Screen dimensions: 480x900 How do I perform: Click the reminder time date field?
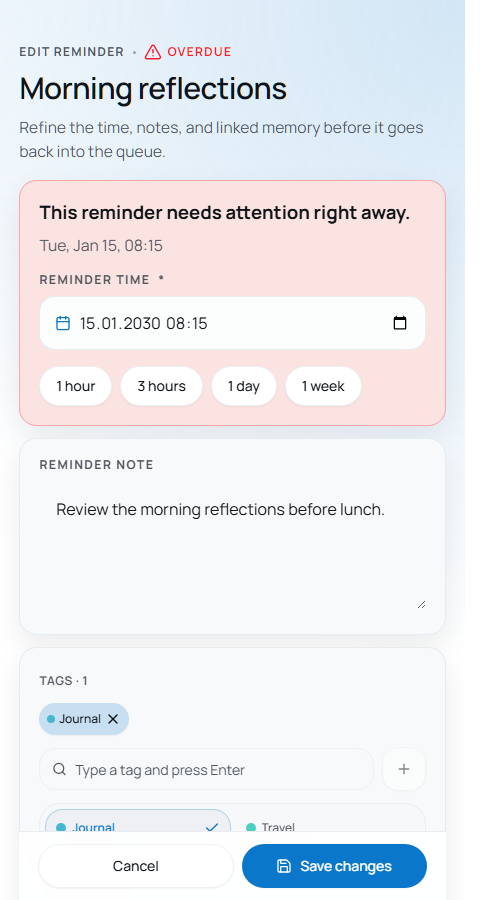tap(232, 323)
